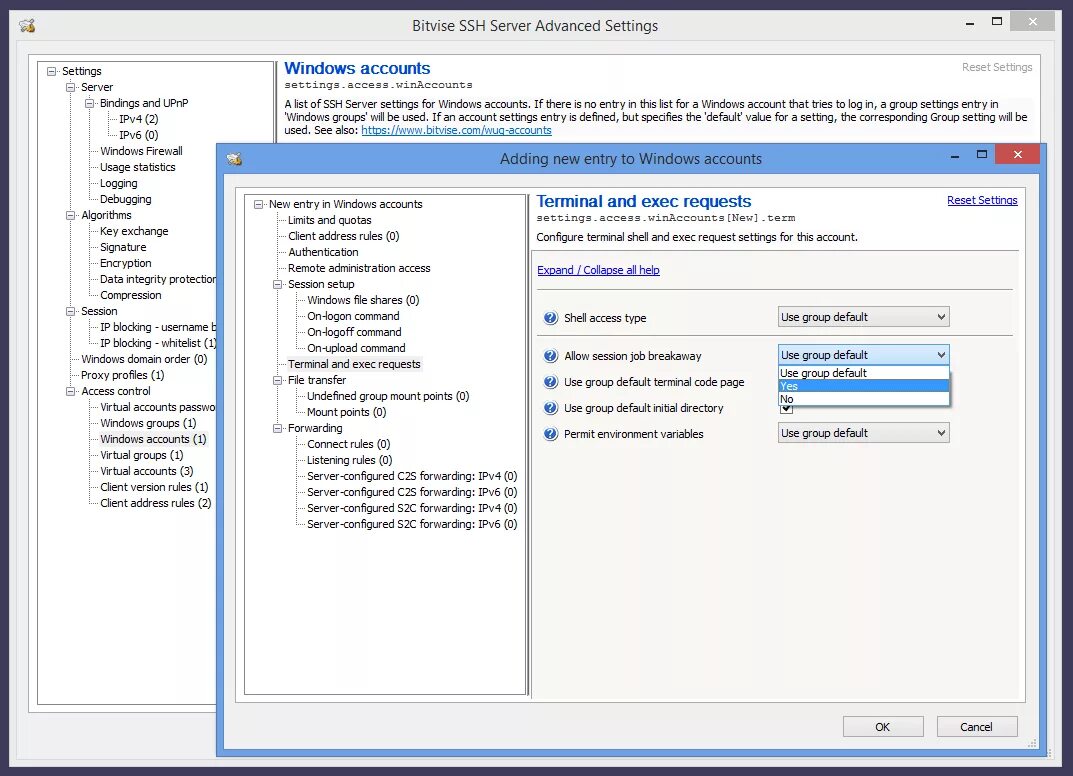The height and width of the screenshot is (776, 1073).
Task: Select Server-configured C2S forwarding: IPv4 (0)
Action: 412,476
